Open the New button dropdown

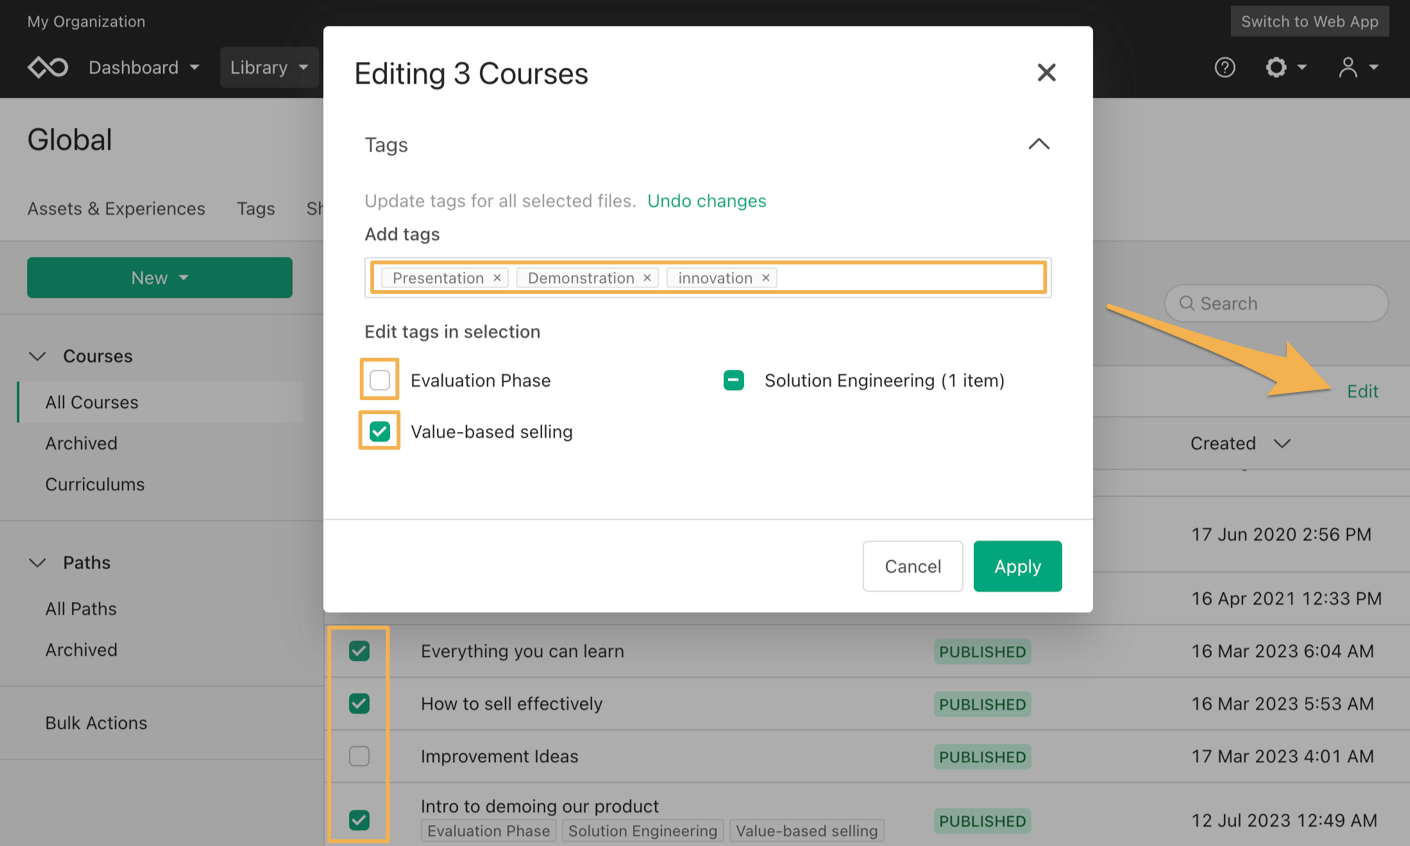coord(160,278)
